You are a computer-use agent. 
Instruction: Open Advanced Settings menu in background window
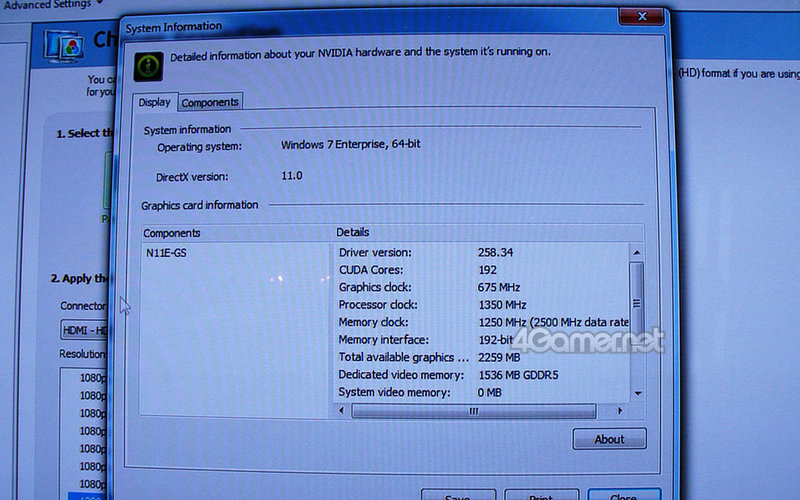pos(53,4)
